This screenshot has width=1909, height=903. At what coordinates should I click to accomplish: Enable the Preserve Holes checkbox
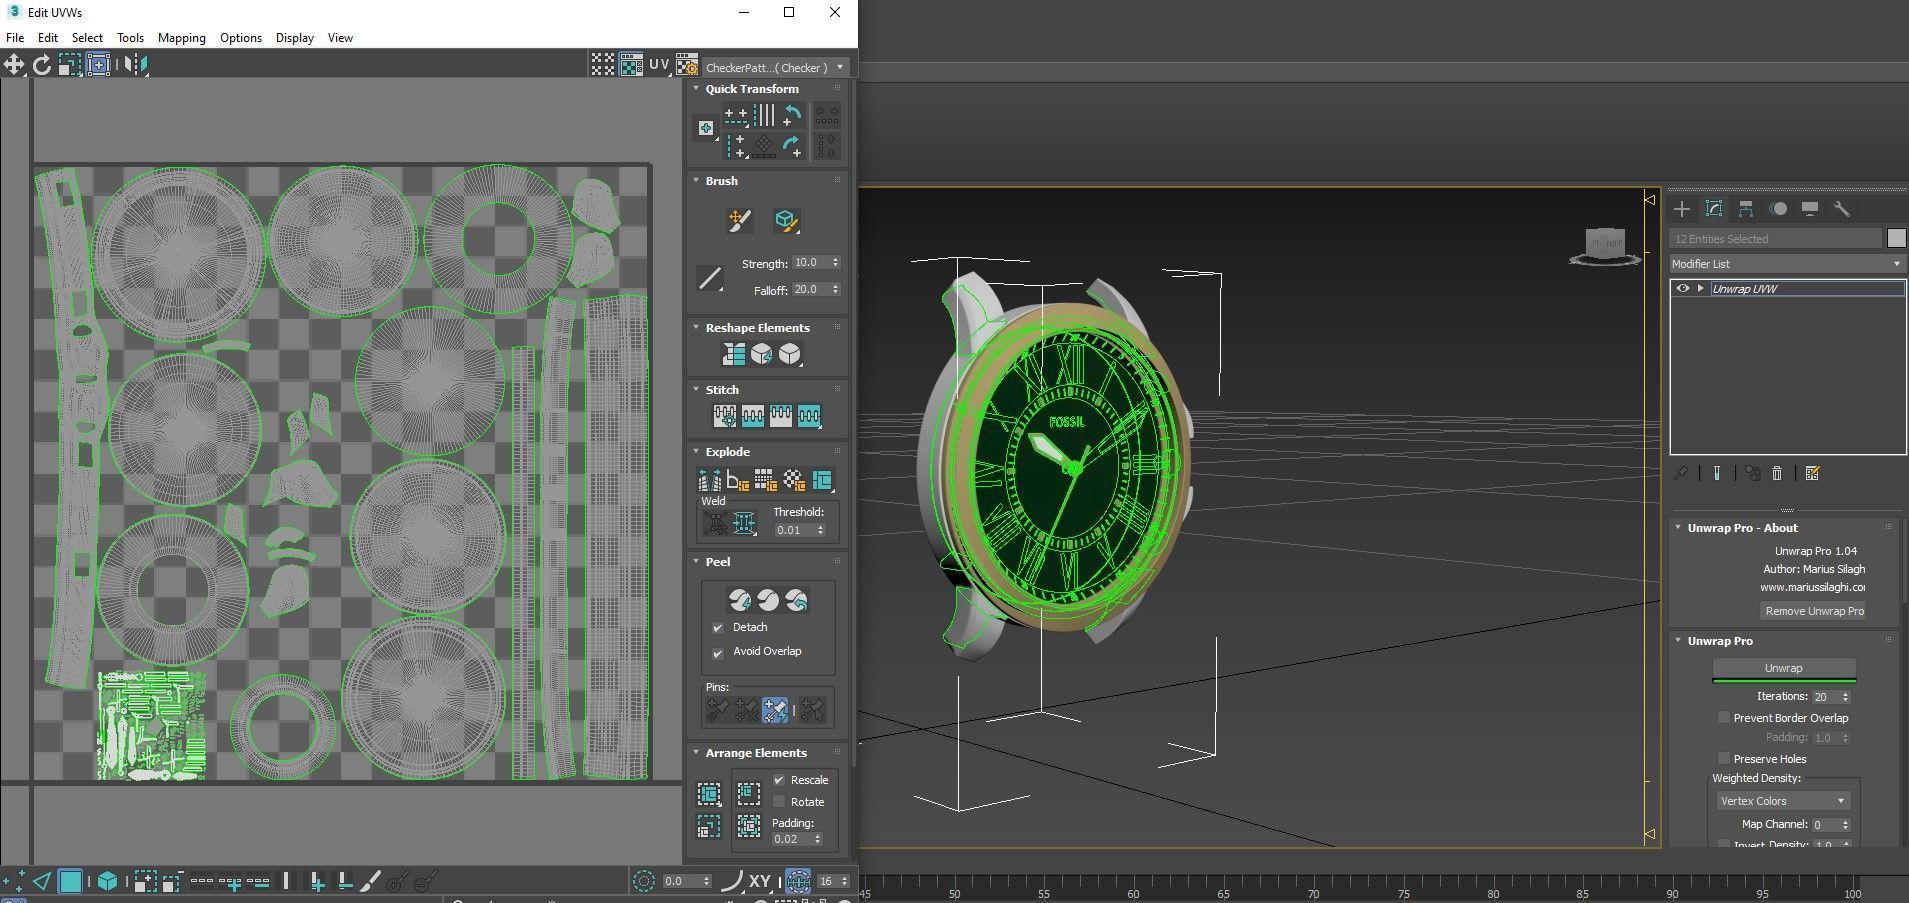click(1723, 759)
